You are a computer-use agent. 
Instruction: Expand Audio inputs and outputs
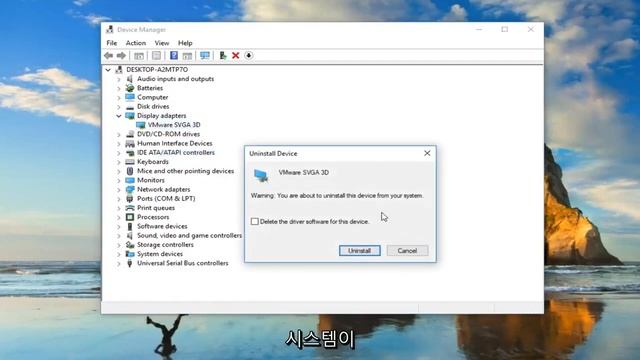(119, 79)
